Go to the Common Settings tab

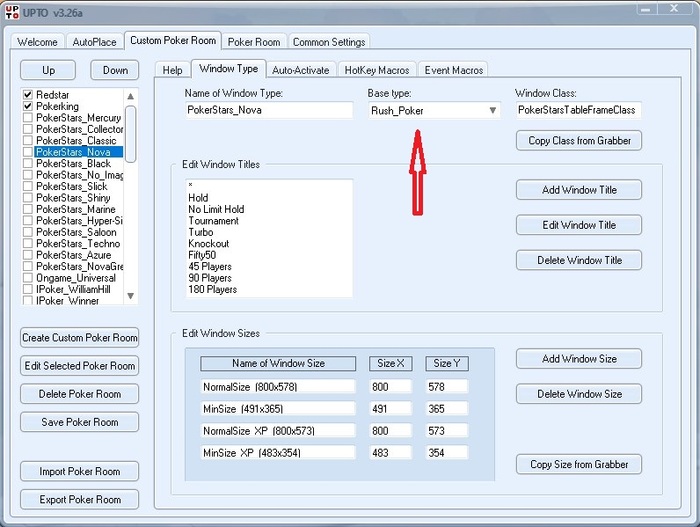tap(329, 42)
